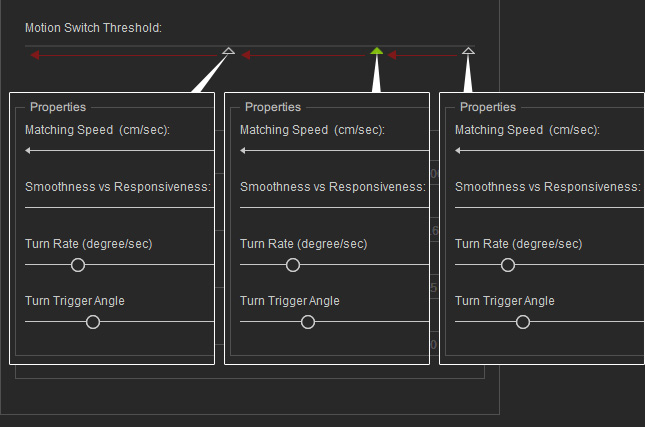Click Turn Rate slider handle in right panel
This screenshot has height=427, width=645.
click(x=508, y=265)
